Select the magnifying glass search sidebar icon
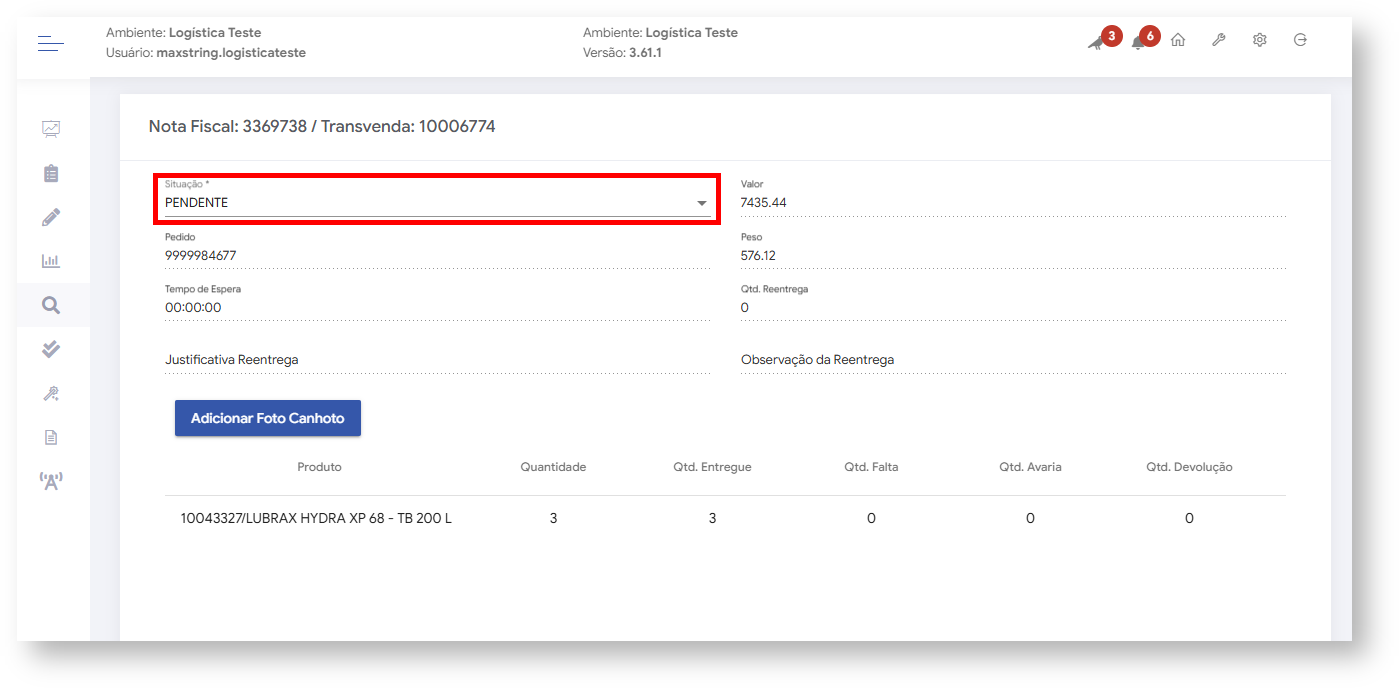 coord(51,305)
